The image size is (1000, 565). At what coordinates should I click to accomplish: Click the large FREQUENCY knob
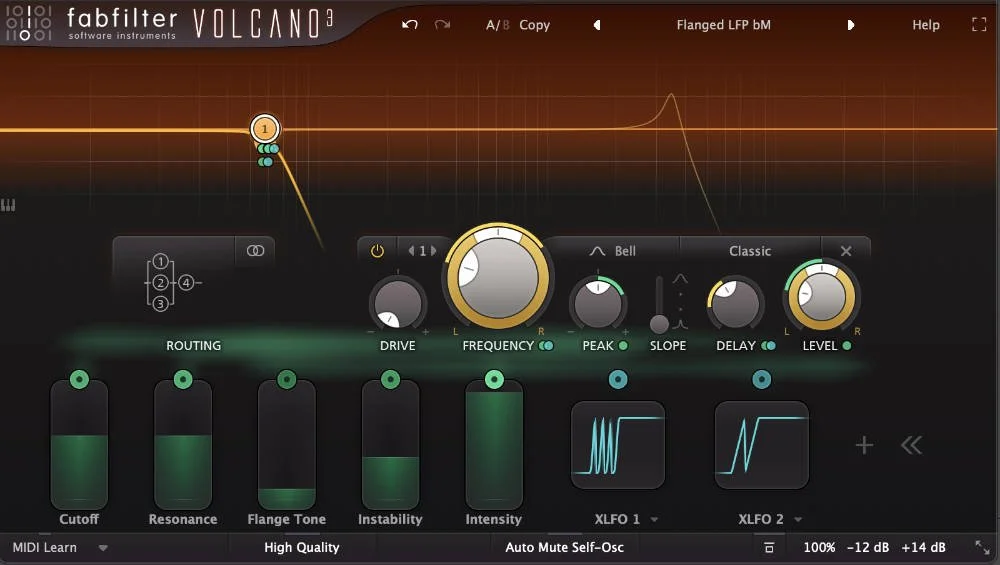click(x=497, y=279)
